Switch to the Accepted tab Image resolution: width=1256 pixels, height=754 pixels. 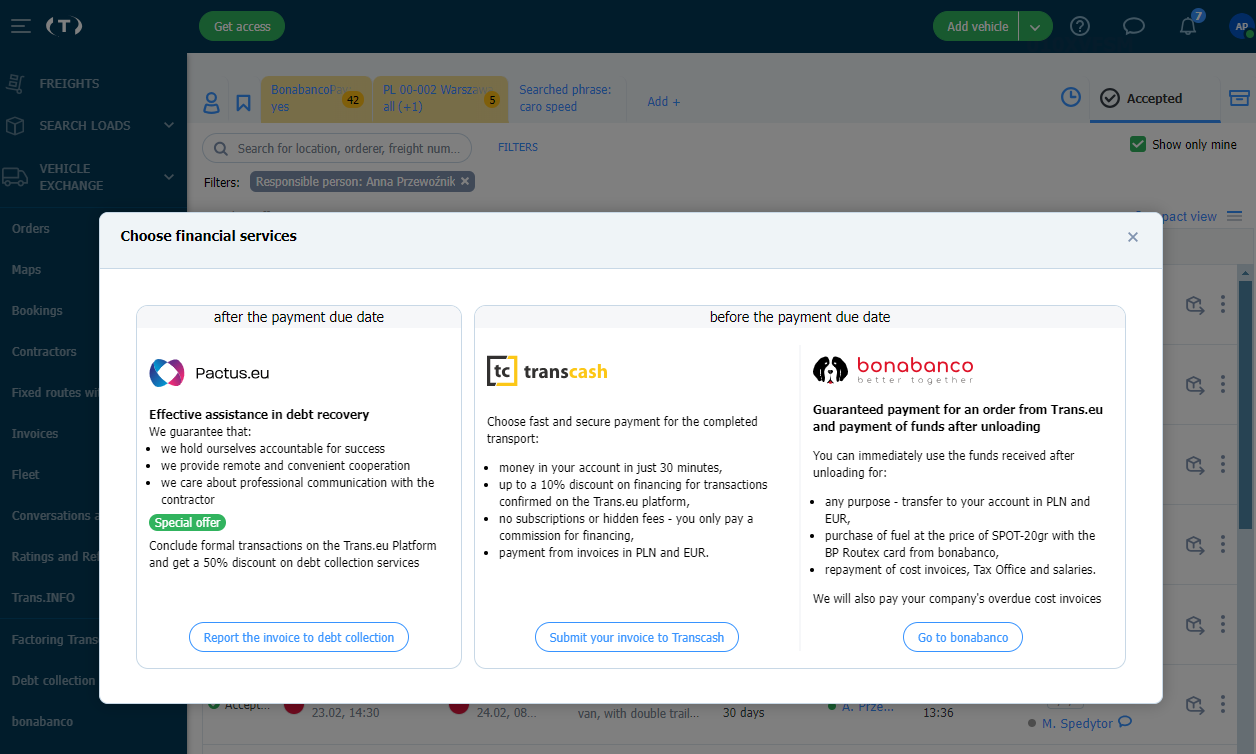1153,98
